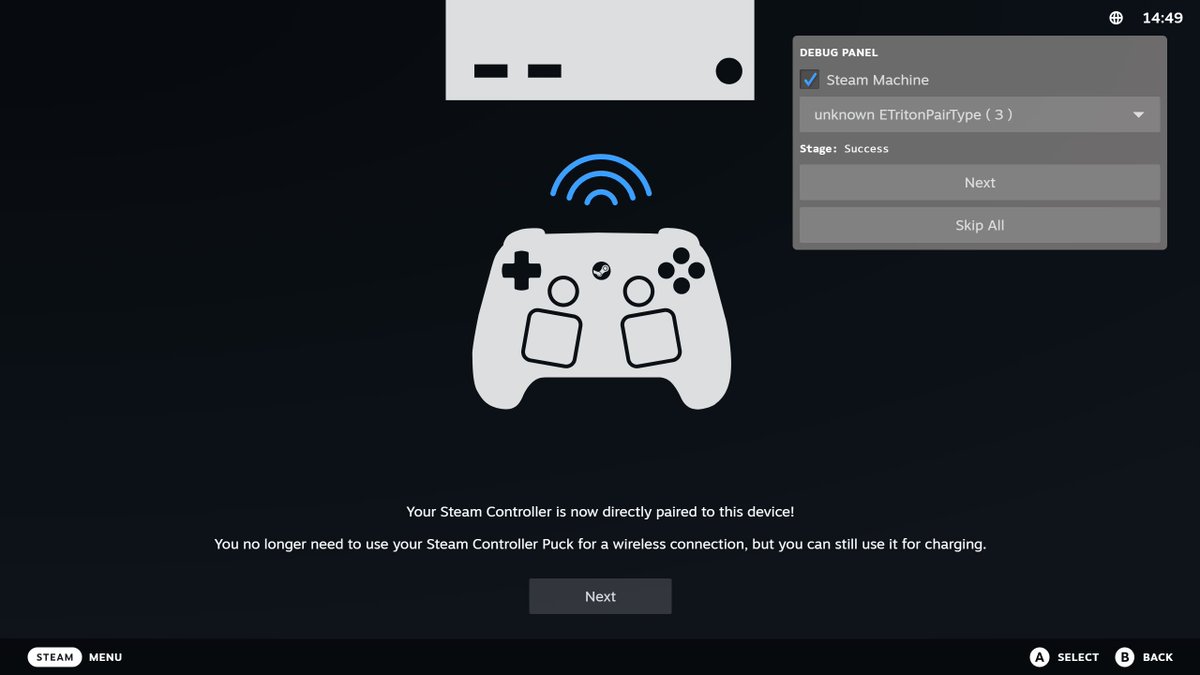Click the Steam Controller illustration
The height and width of the screenshot is (675, 1200).
tap(601, 318)
